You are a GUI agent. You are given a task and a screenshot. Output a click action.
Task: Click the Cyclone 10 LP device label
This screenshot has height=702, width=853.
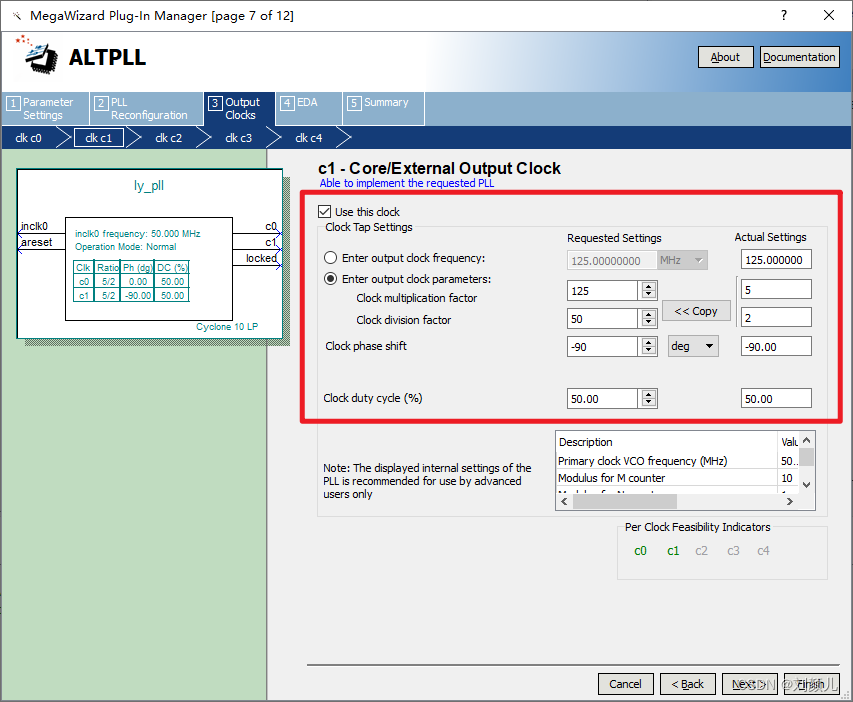coord(227,327)
